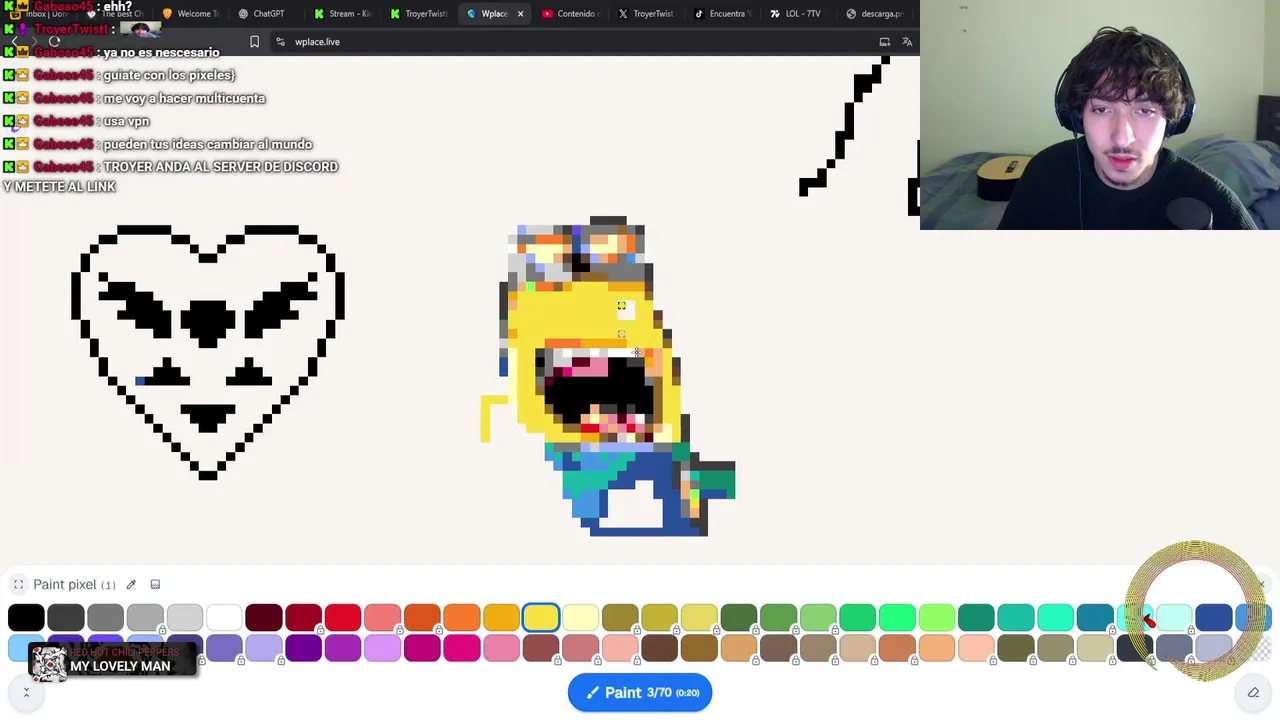Pick the black color swatch
The image size is (1280, 720).
(x=26, y=618)
